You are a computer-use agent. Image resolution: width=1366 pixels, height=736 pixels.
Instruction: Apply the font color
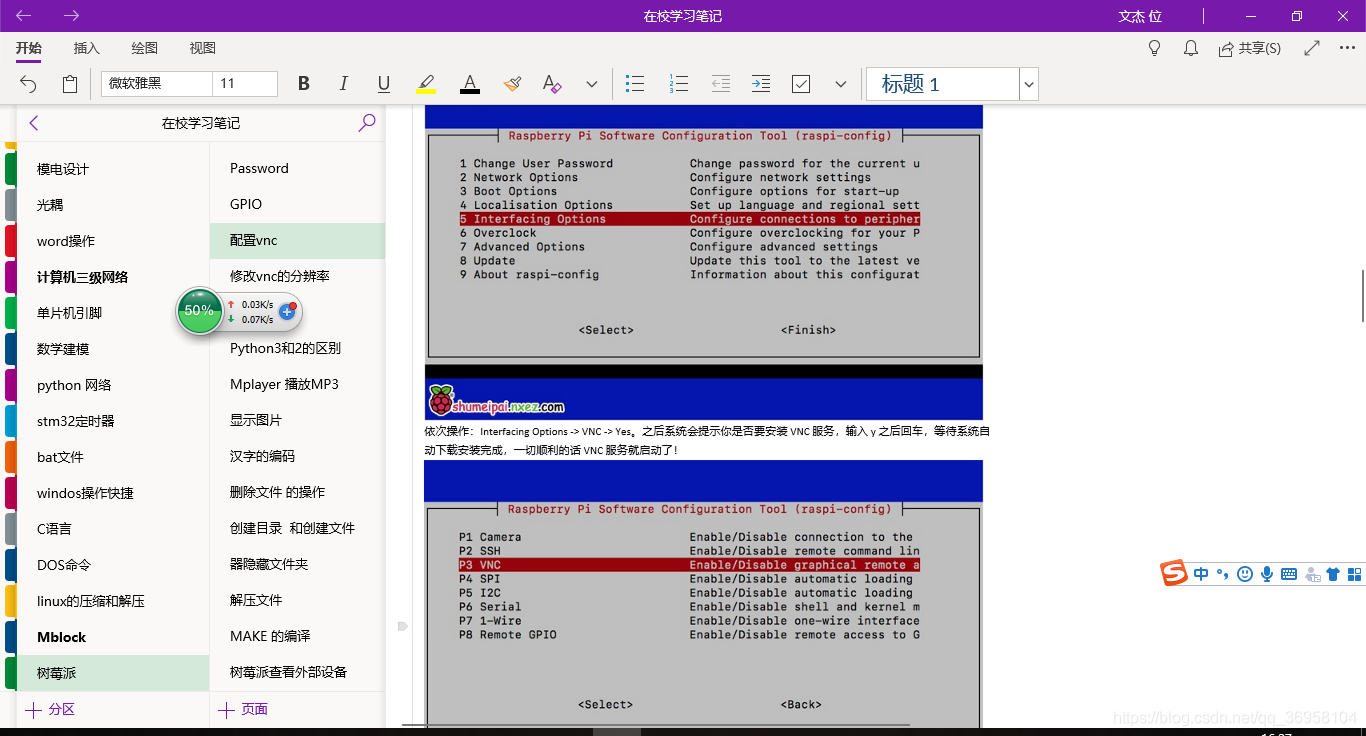pyautogui.click(x=469, y=84)
